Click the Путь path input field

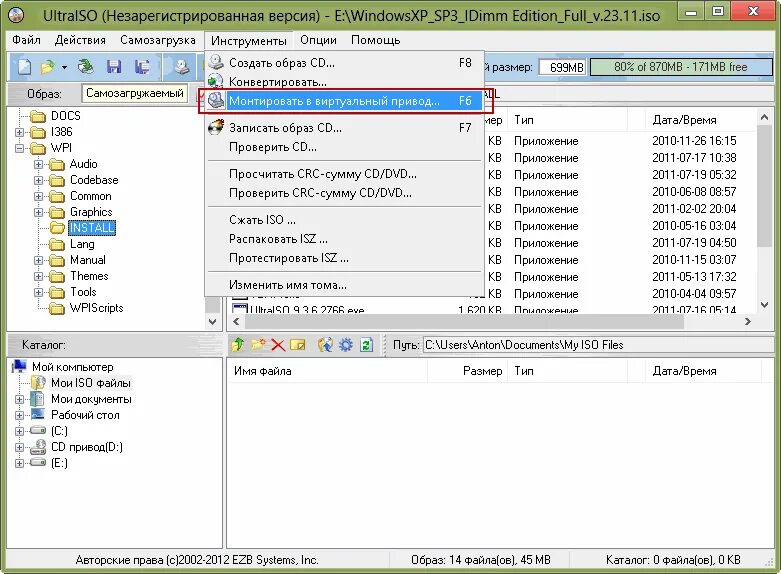click(x=598, y=345)
